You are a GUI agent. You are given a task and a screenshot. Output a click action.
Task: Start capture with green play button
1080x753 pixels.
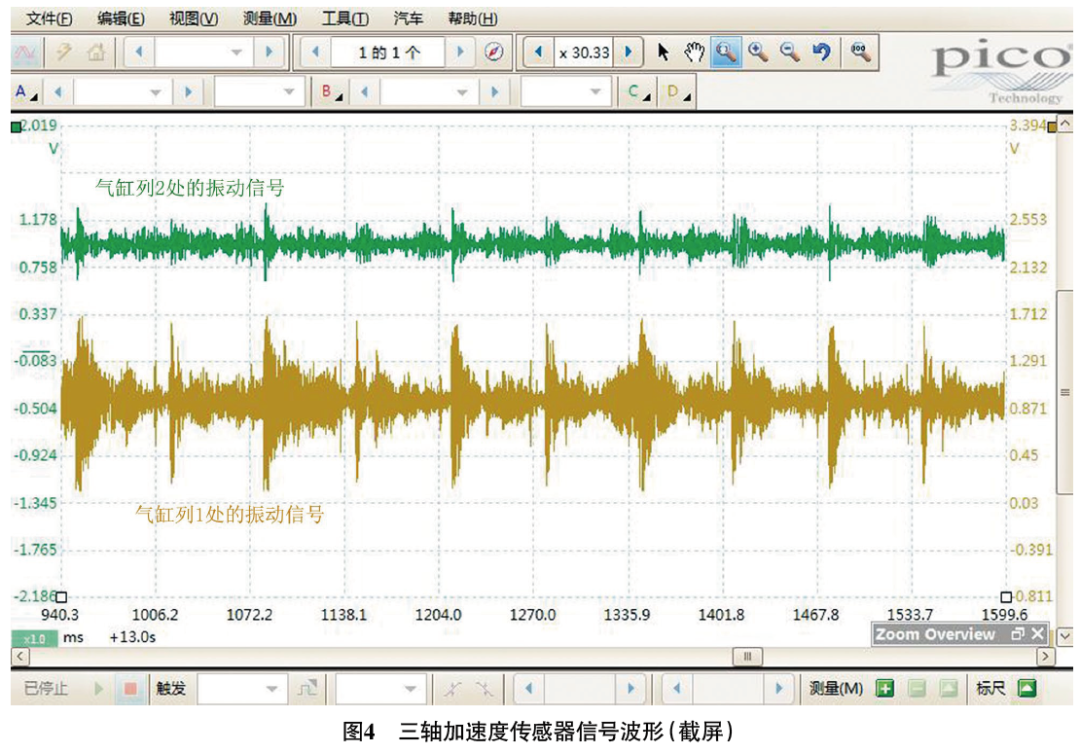click(98, 688)
